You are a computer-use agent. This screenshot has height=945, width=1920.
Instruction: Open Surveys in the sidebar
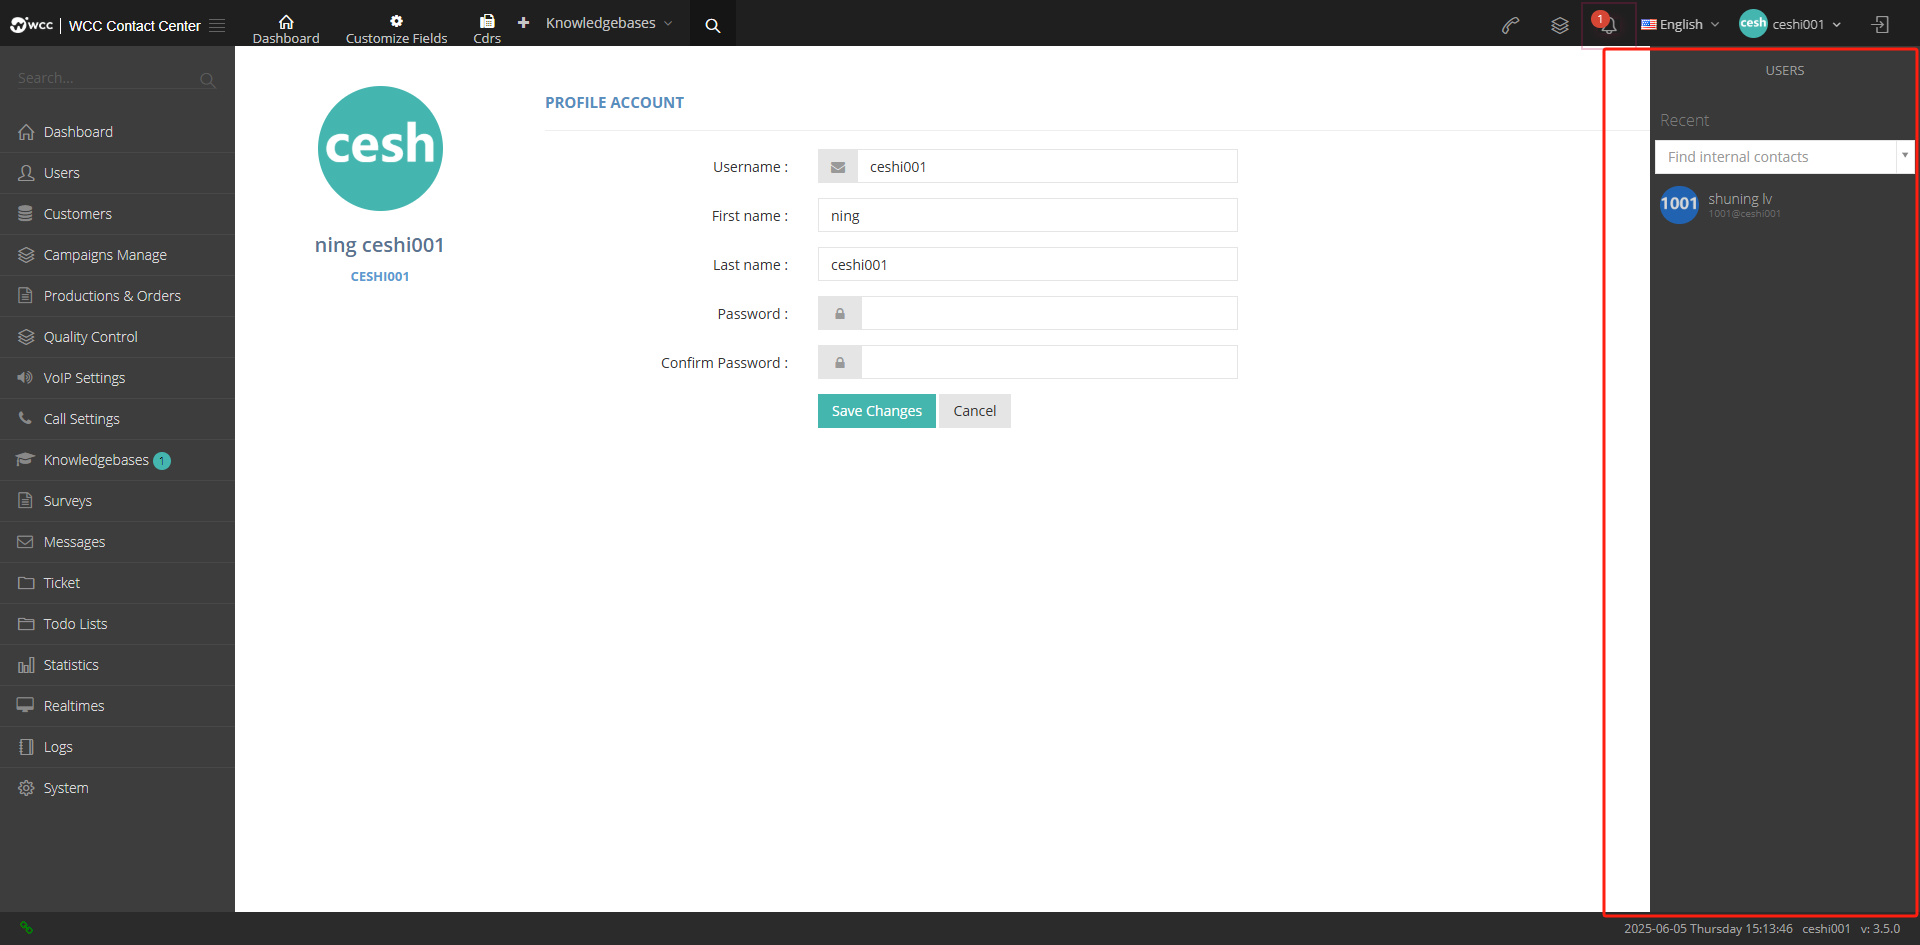pos(117,501)
